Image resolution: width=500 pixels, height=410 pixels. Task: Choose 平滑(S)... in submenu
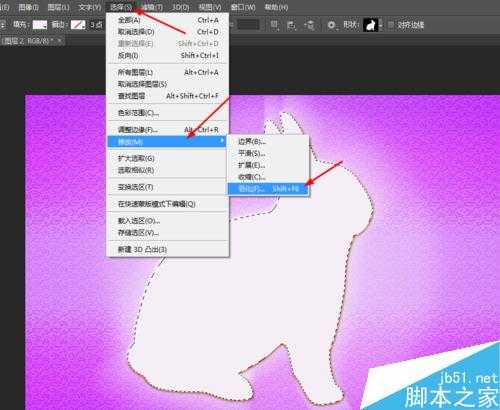268,153
